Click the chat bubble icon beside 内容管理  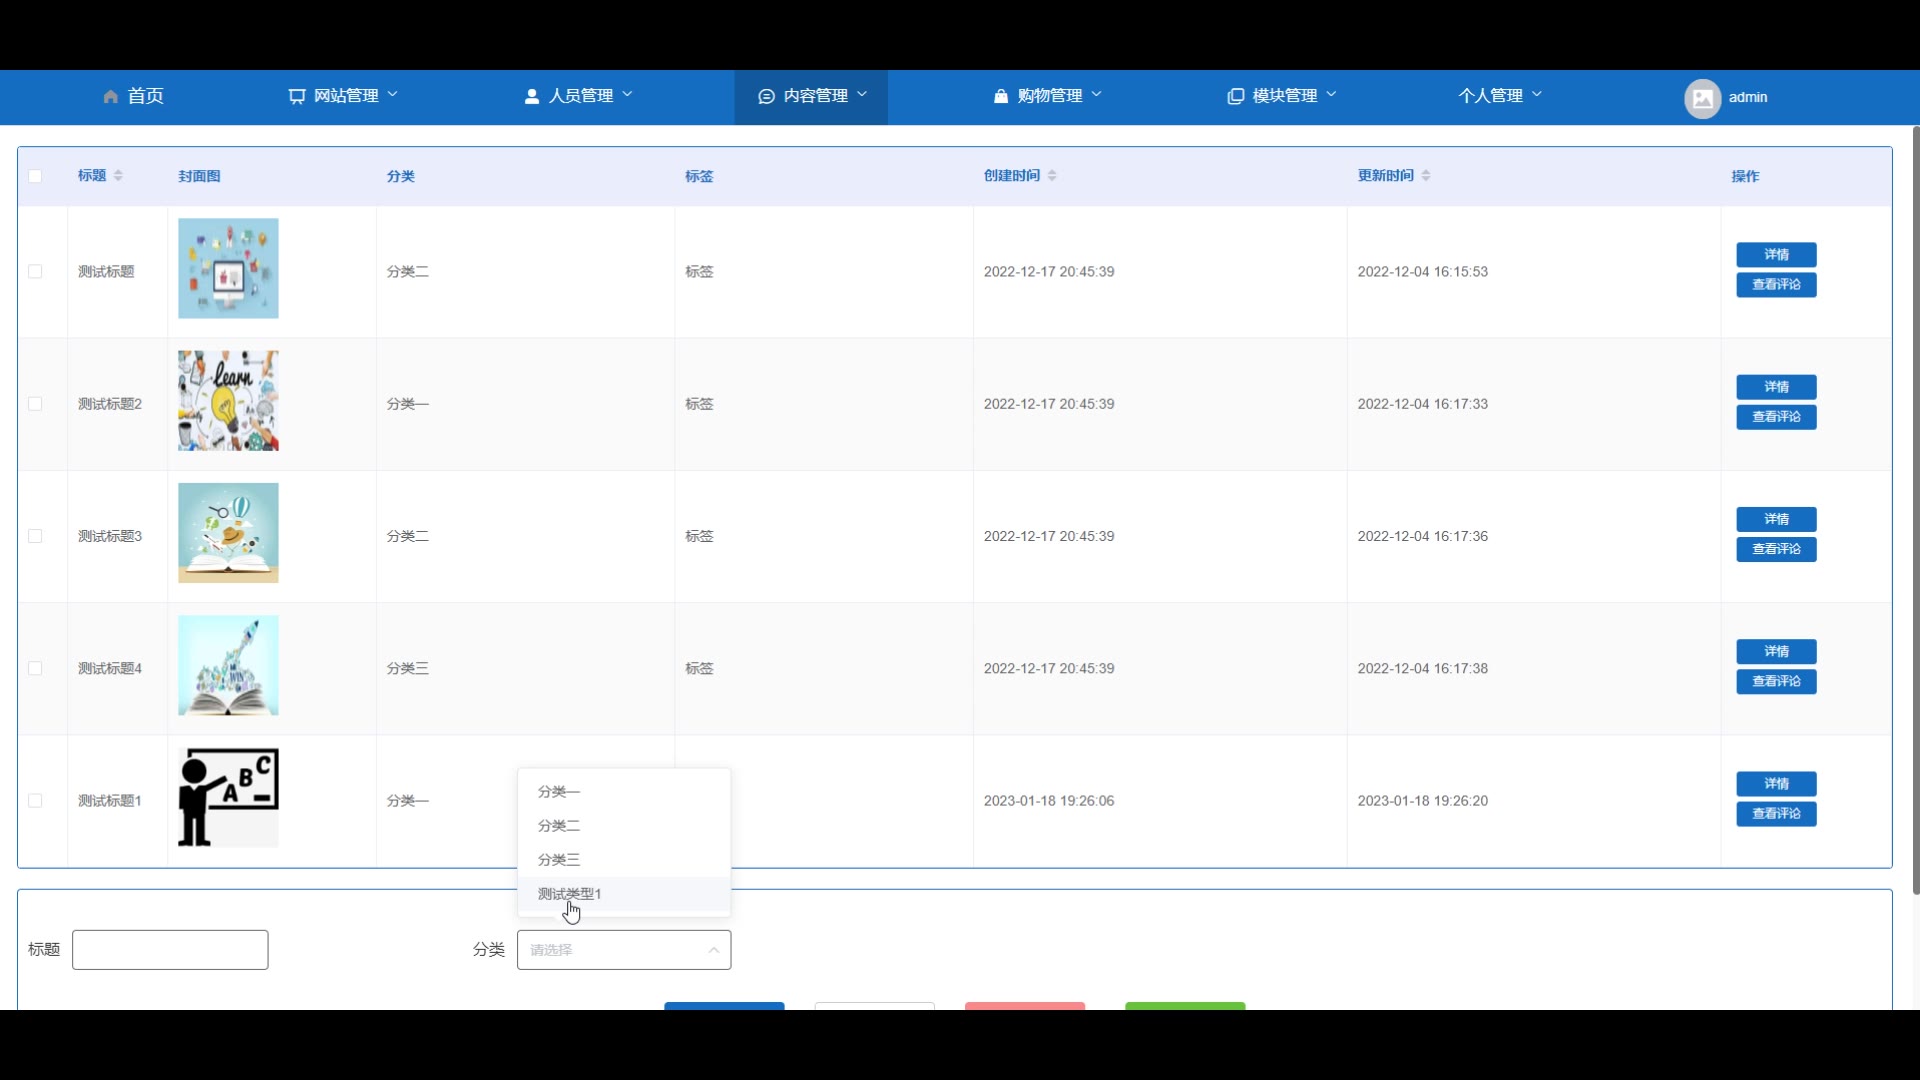pyautogui.click(x=766, y=97)
